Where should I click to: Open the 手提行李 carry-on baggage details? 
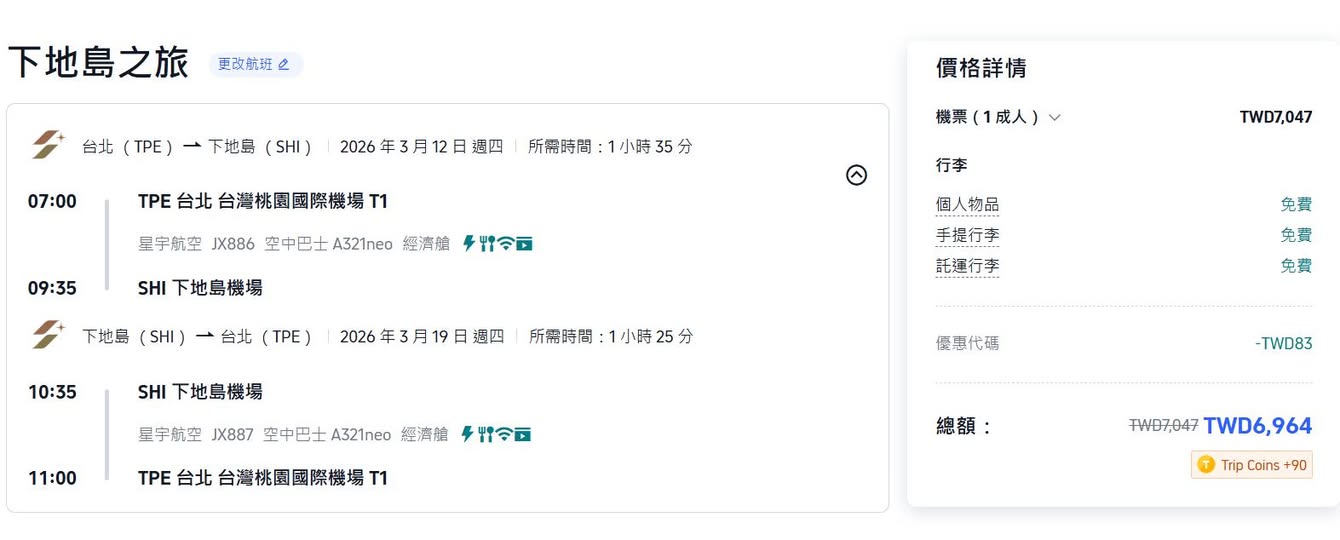point(967,236)
